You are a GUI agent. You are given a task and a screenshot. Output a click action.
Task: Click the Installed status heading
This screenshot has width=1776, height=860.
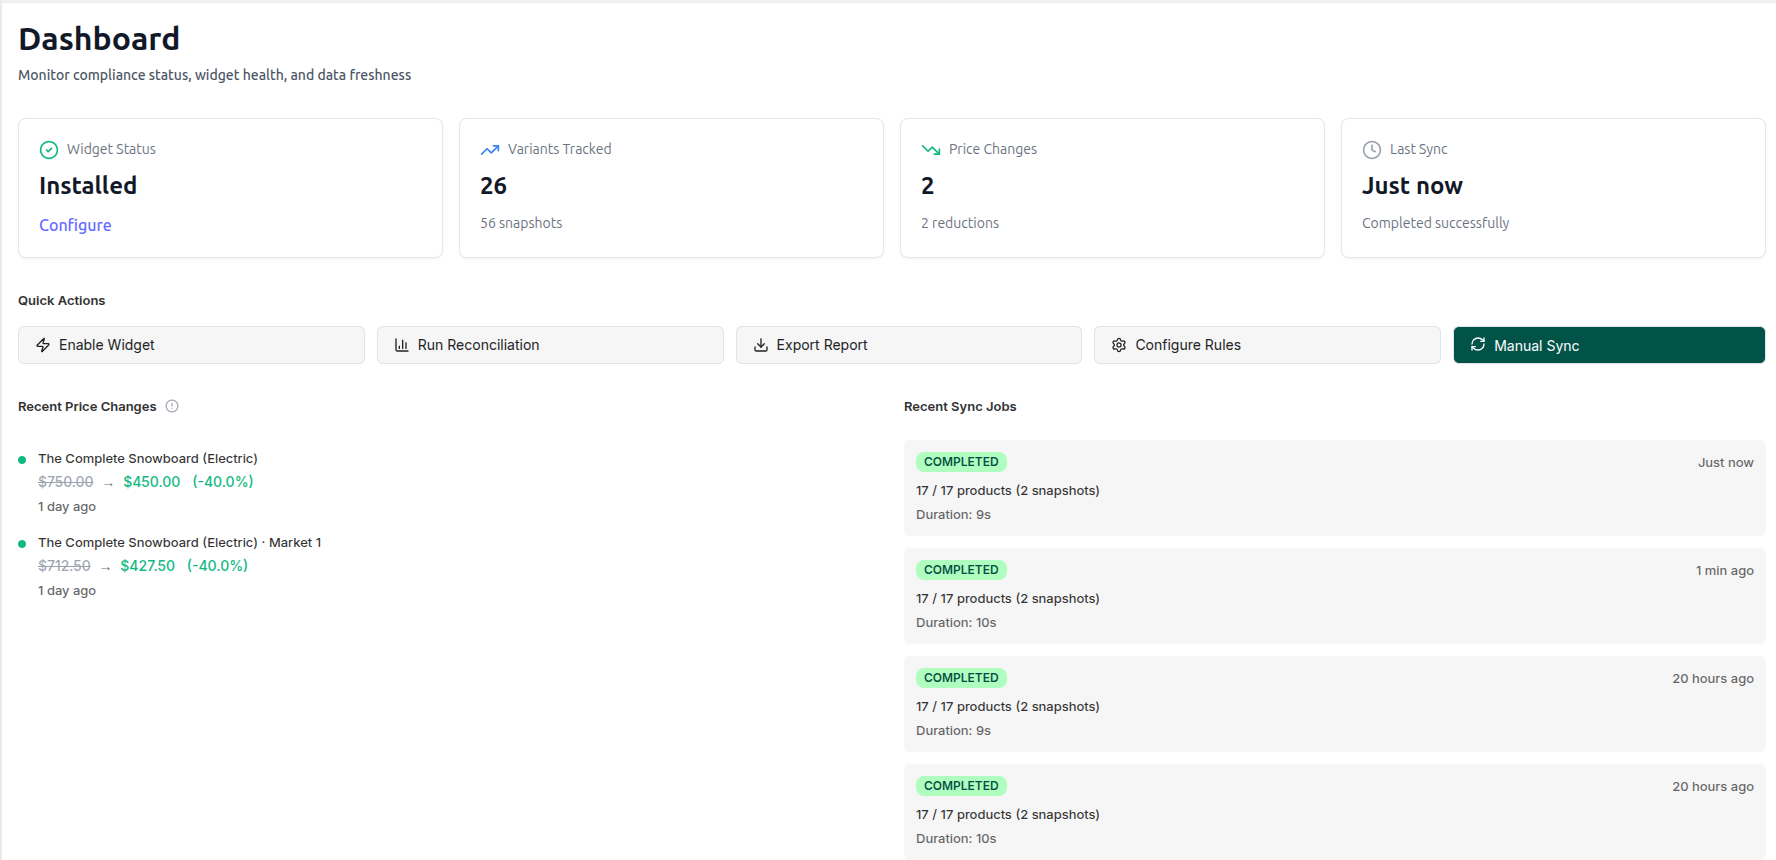(x=88, y=186)
